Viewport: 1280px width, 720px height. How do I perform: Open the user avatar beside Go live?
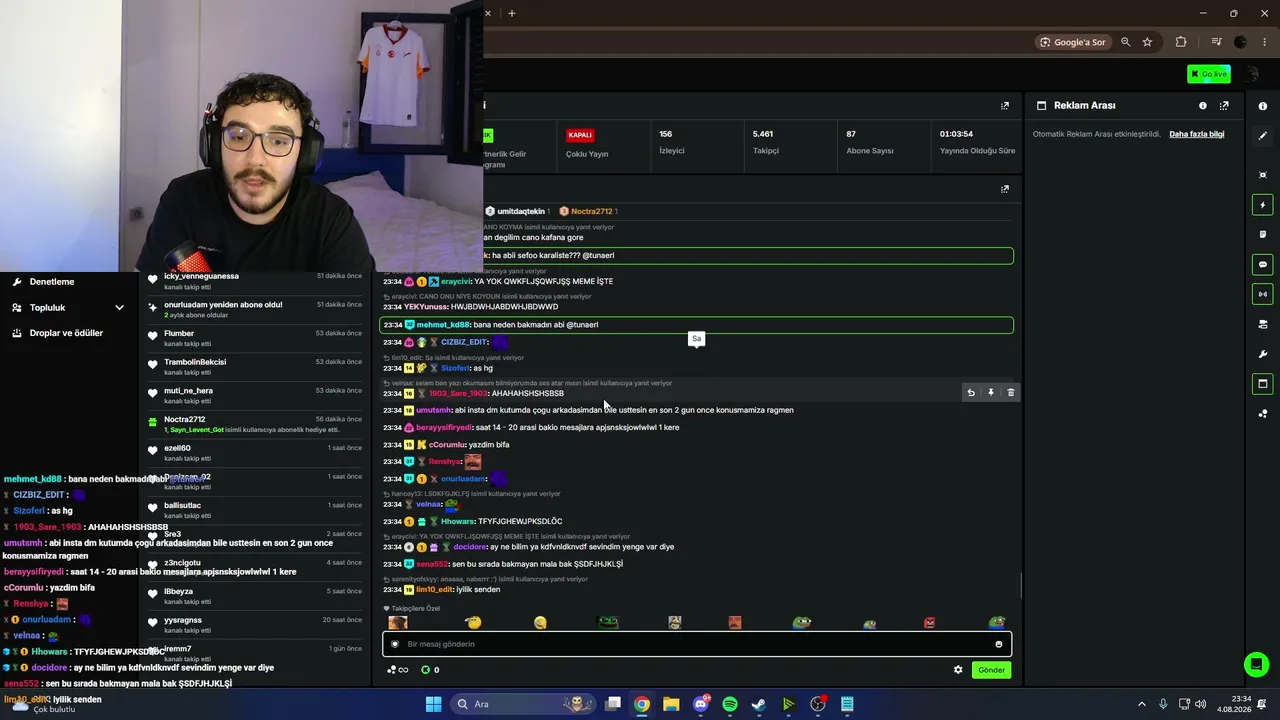pos(1251,74)
